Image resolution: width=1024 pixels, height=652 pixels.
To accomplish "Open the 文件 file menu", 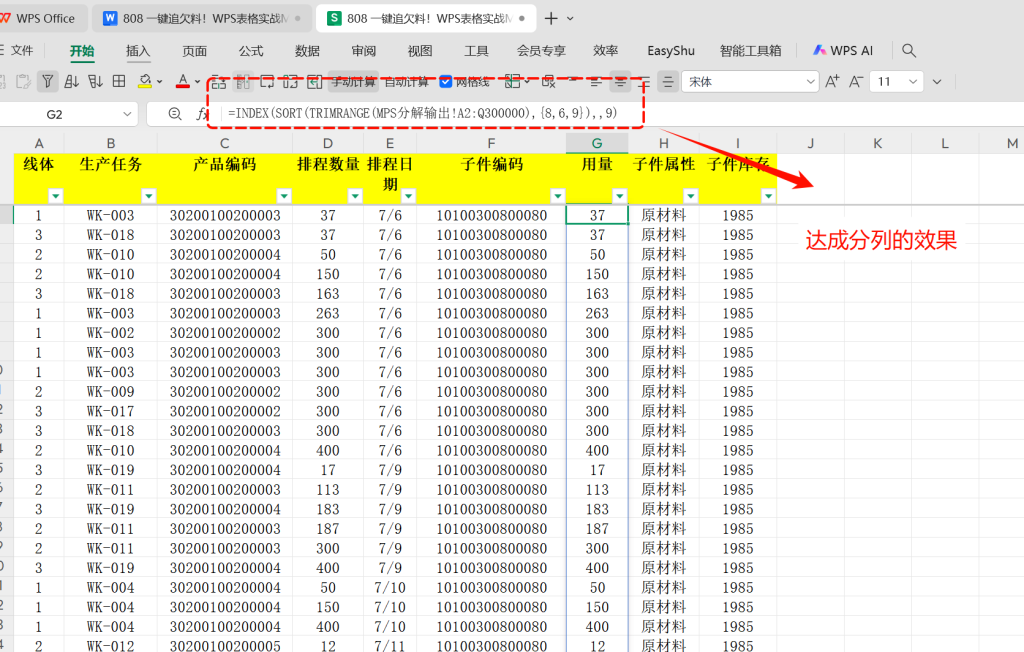I will coord(22,50).
